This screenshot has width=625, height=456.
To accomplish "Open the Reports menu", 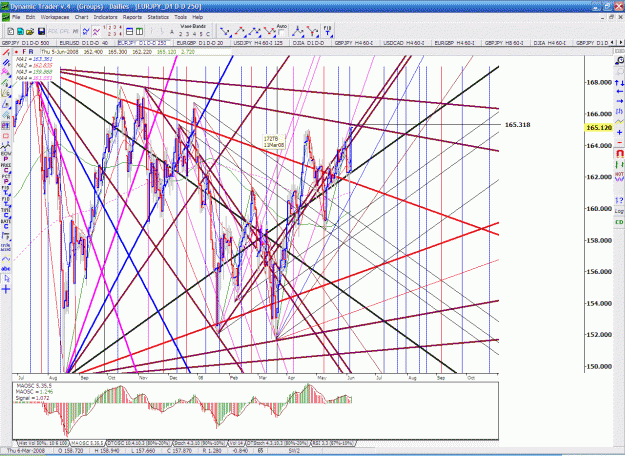I will (x=132, y=17).
